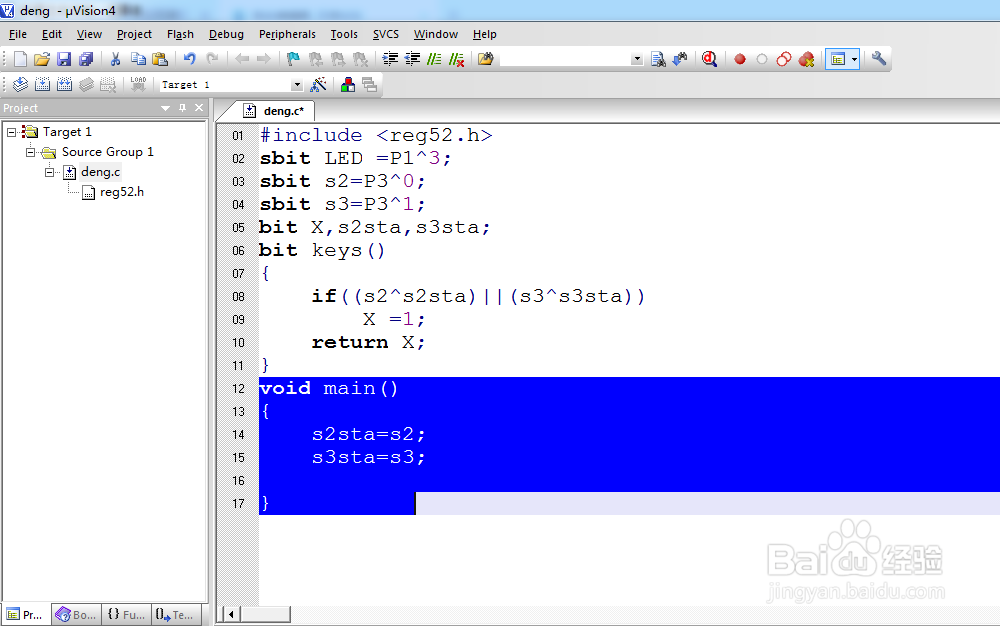
Task: Open the View menu
Action: tap(89, 34)
